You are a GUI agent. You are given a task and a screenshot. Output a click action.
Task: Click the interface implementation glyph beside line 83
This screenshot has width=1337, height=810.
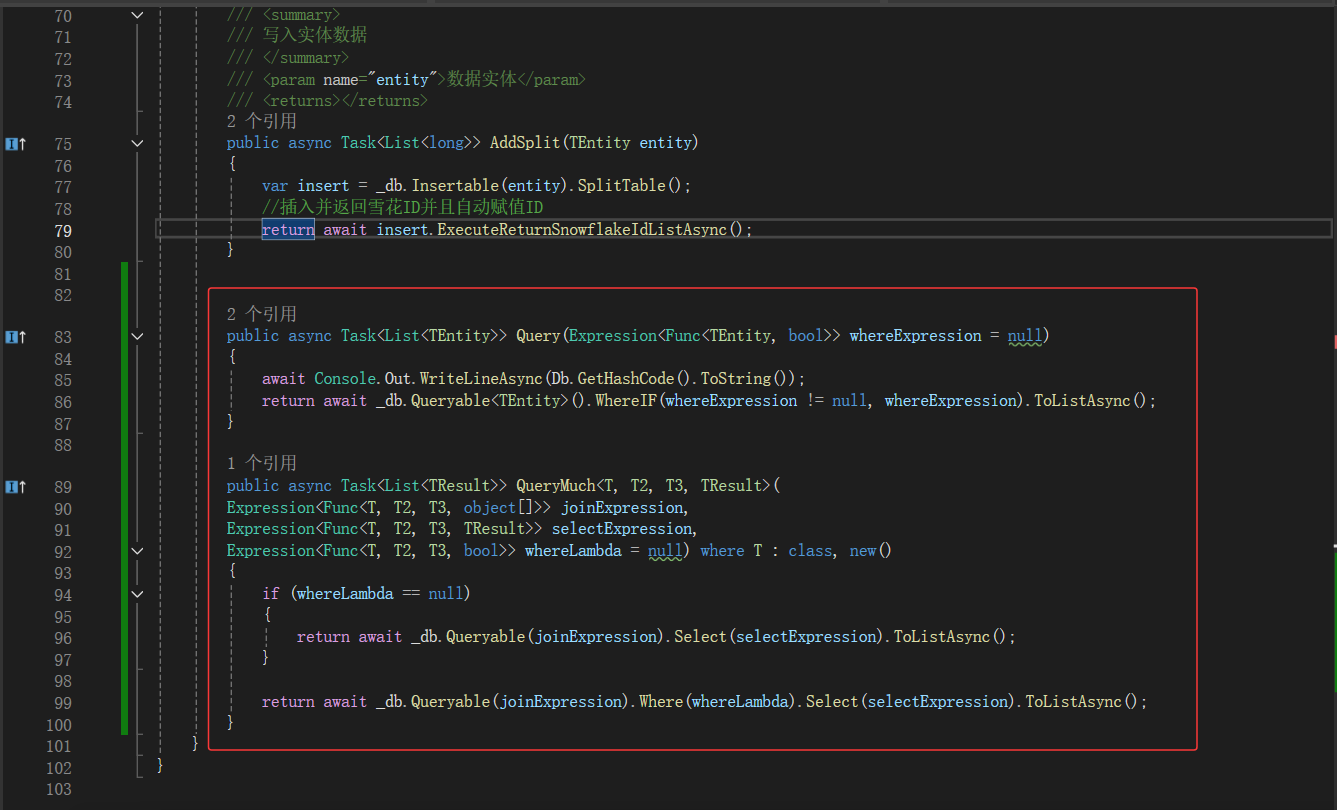coord(15,337)
